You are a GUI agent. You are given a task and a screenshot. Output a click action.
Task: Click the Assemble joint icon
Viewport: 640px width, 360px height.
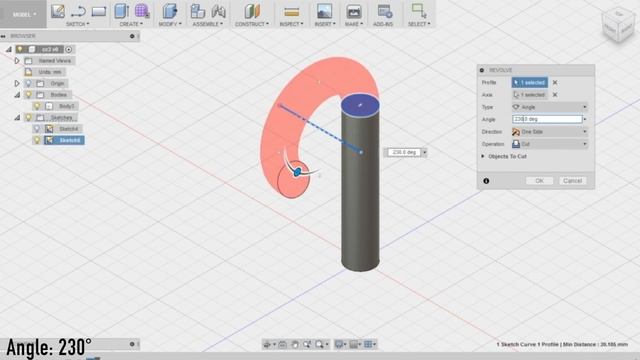pyautogui.click(x=218, y=11)
